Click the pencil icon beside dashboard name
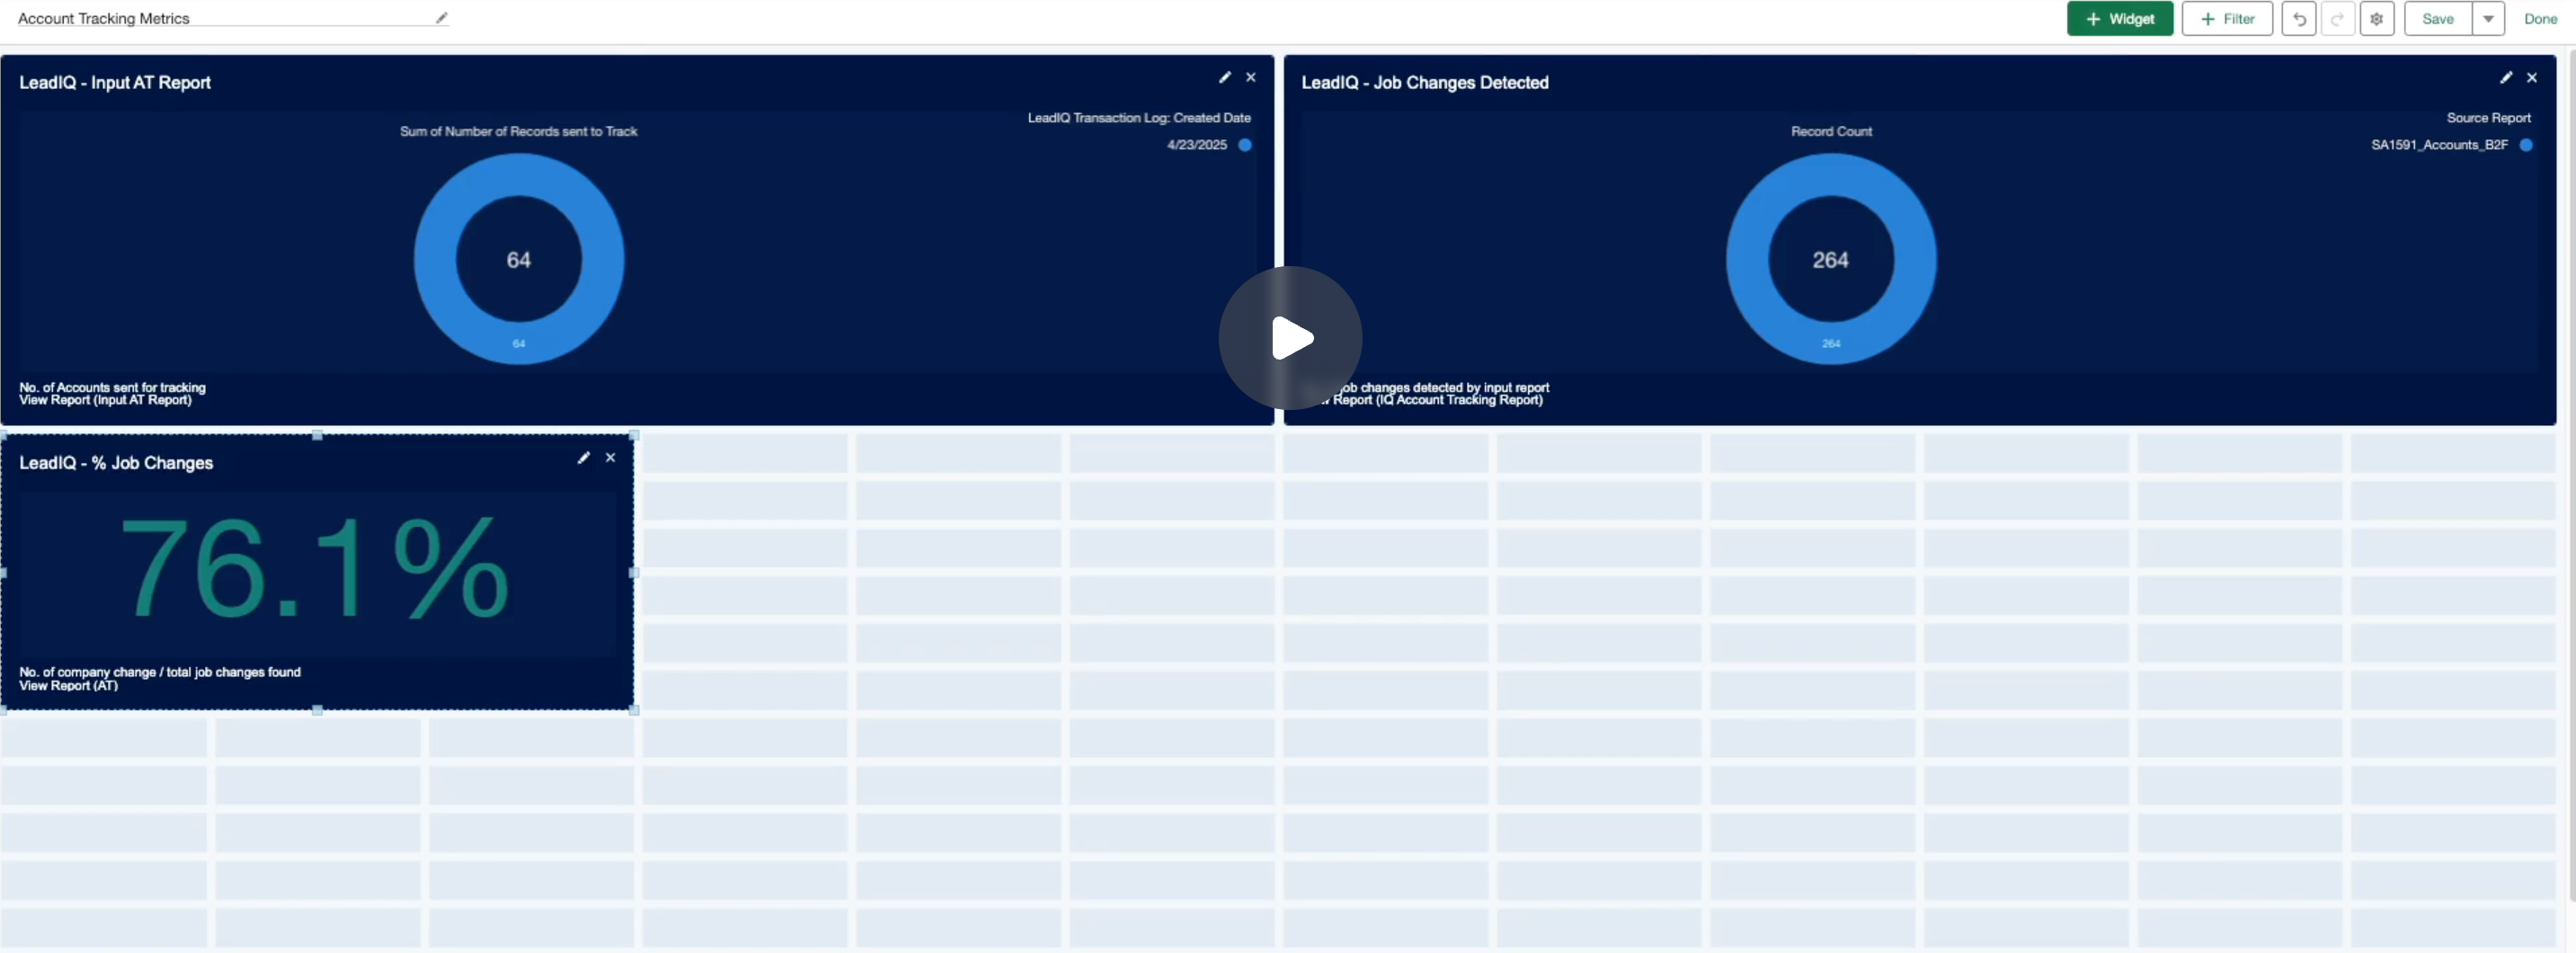Viewport: 2576px width, 953px height. (441, 18)
